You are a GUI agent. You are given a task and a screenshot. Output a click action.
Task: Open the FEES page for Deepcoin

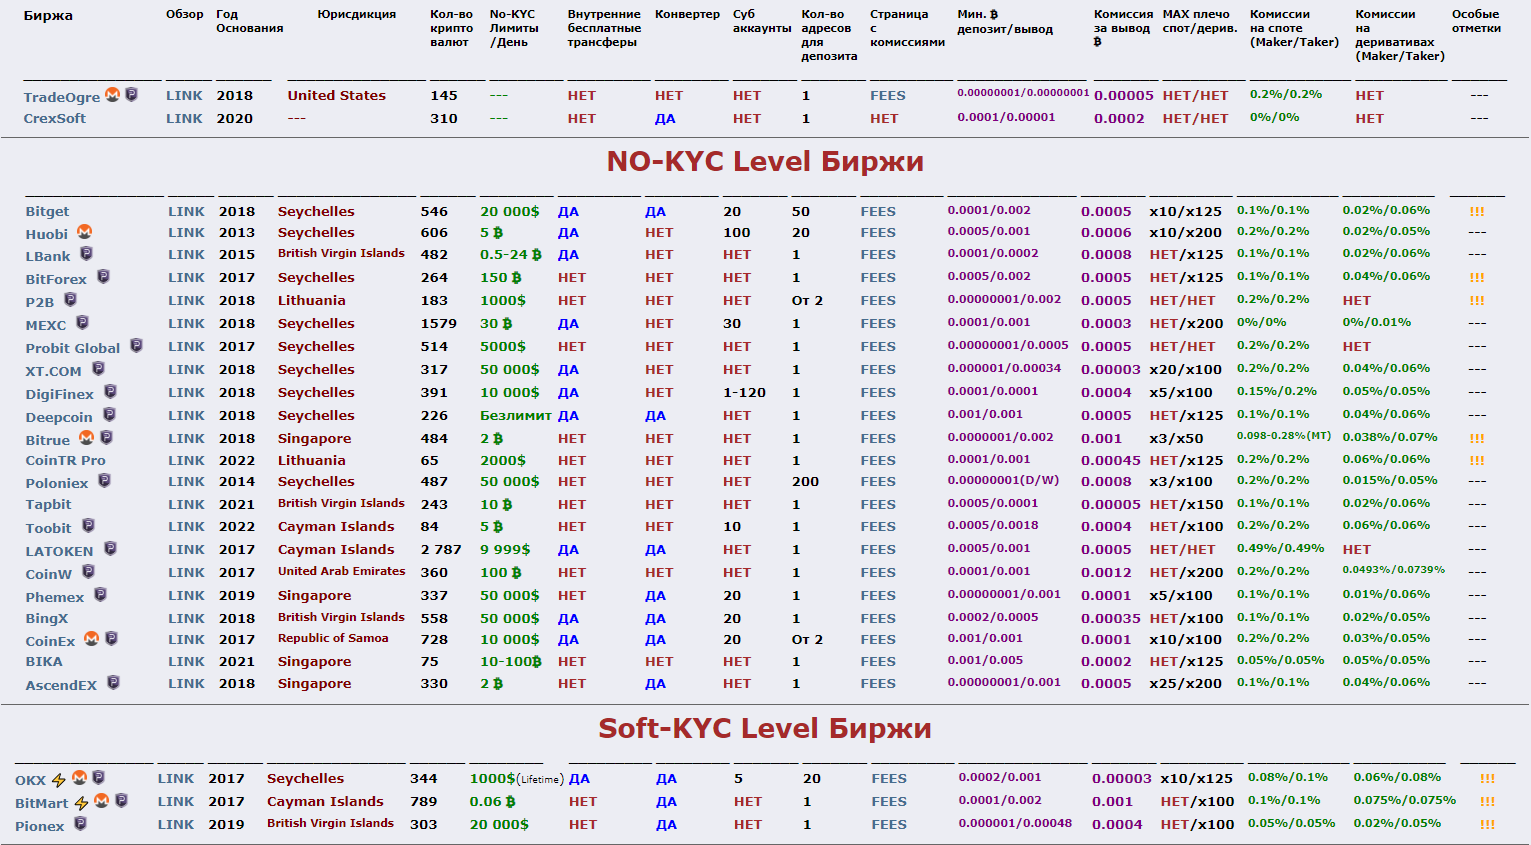pos(878,416)
